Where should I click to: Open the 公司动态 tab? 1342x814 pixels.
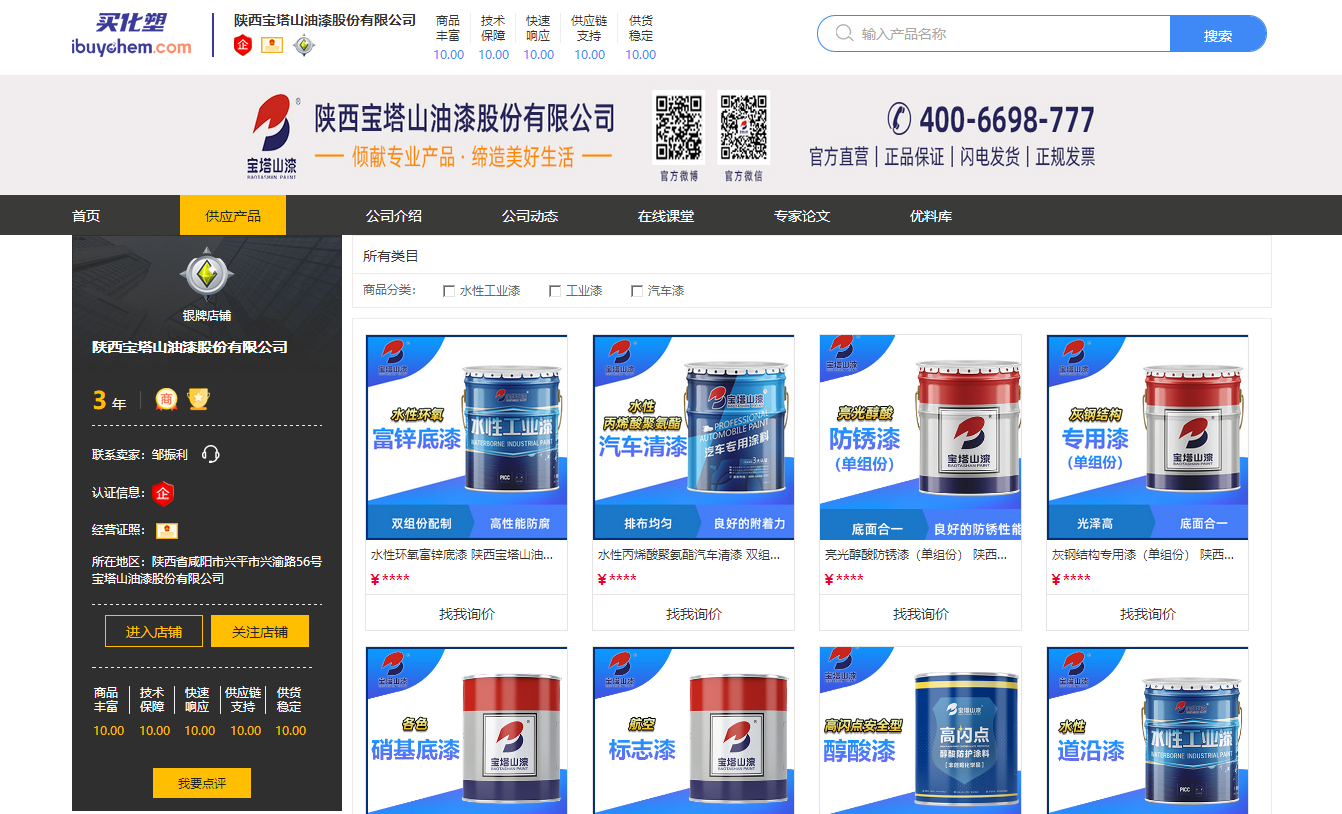tap(529, 216)
